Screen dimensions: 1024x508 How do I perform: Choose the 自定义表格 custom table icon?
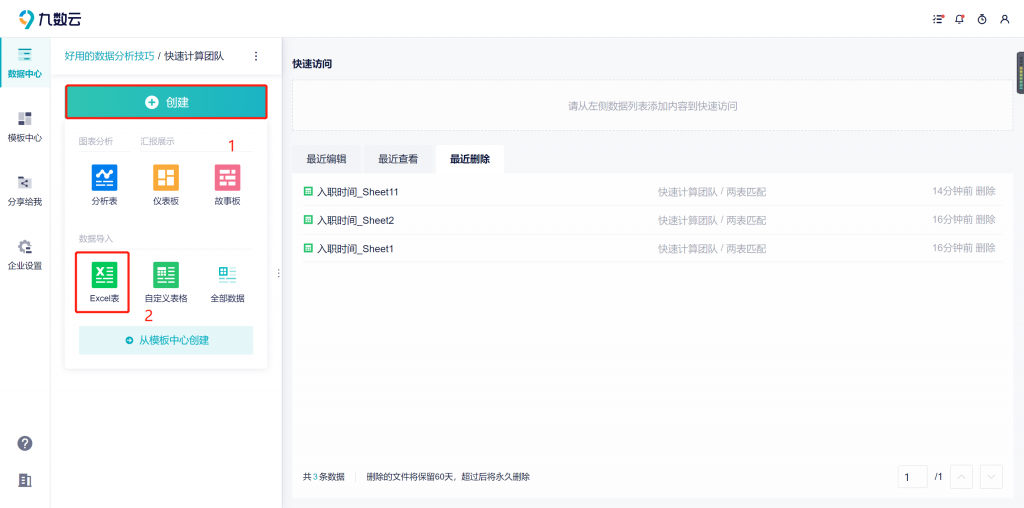[166, 275]
